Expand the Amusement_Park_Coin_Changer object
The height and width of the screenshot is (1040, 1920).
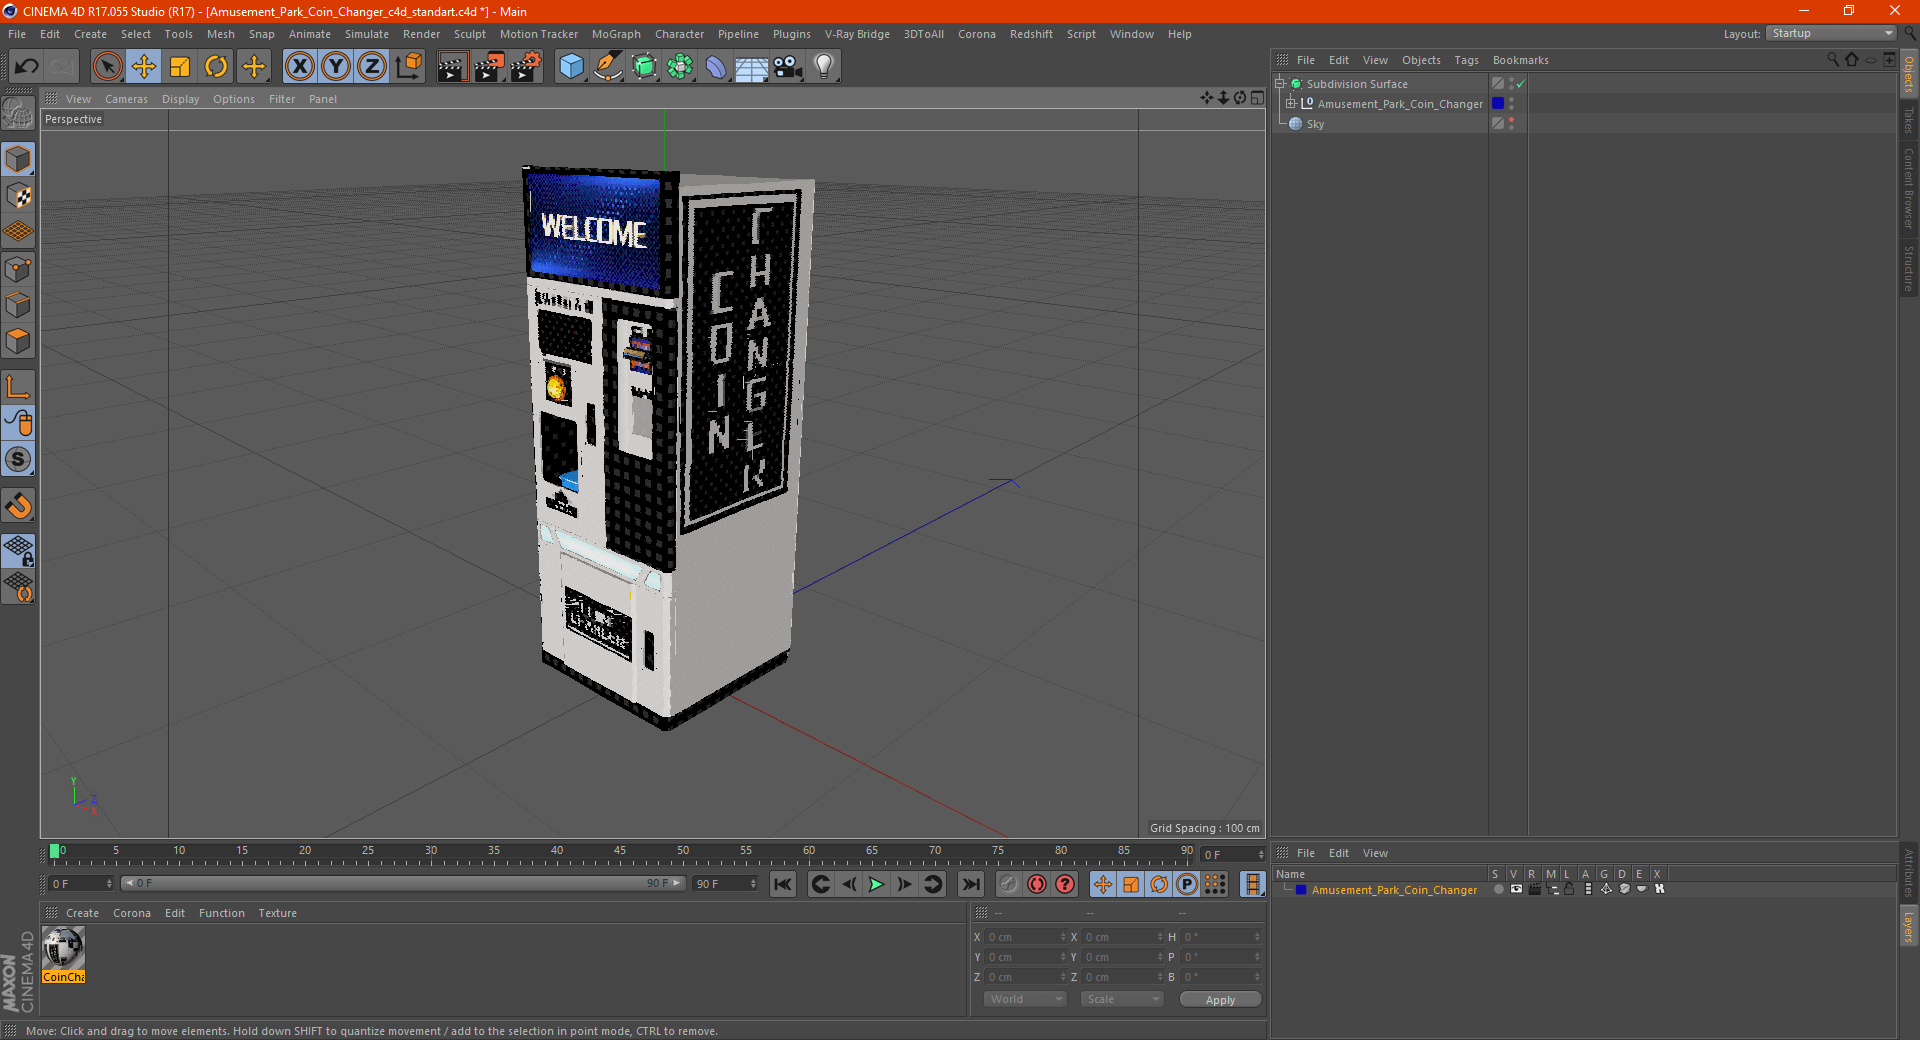pos(1291,104)
